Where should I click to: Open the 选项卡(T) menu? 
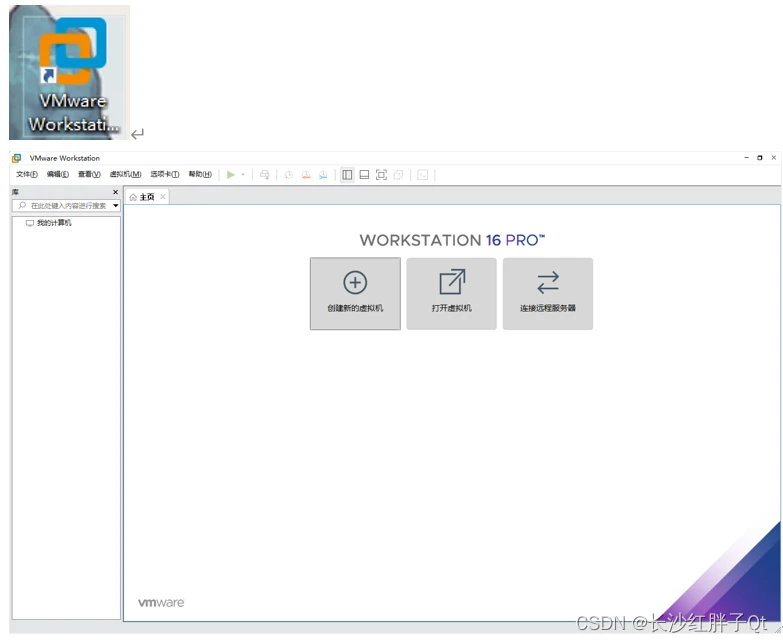165,174
